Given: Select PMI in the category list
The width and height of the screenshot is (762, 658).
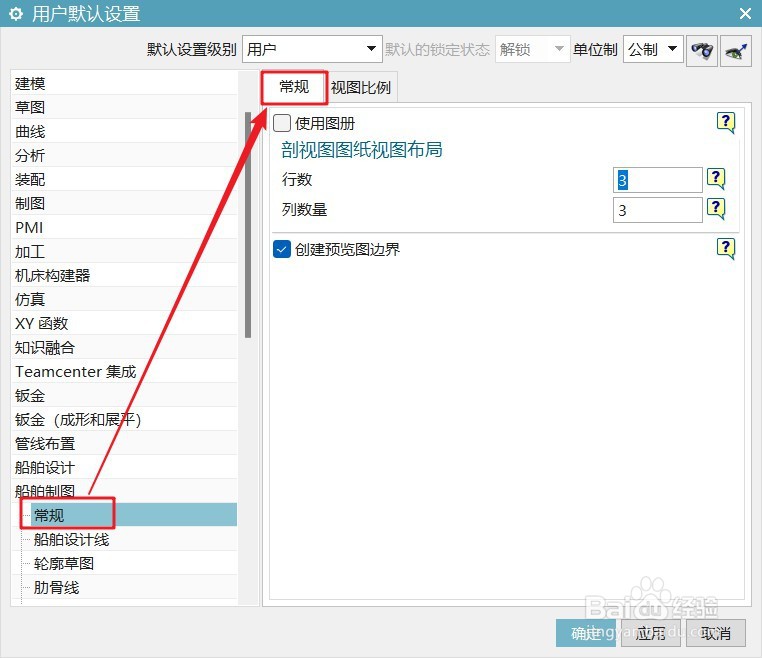Looking at the screenshot, I should (x=124, y=228).
